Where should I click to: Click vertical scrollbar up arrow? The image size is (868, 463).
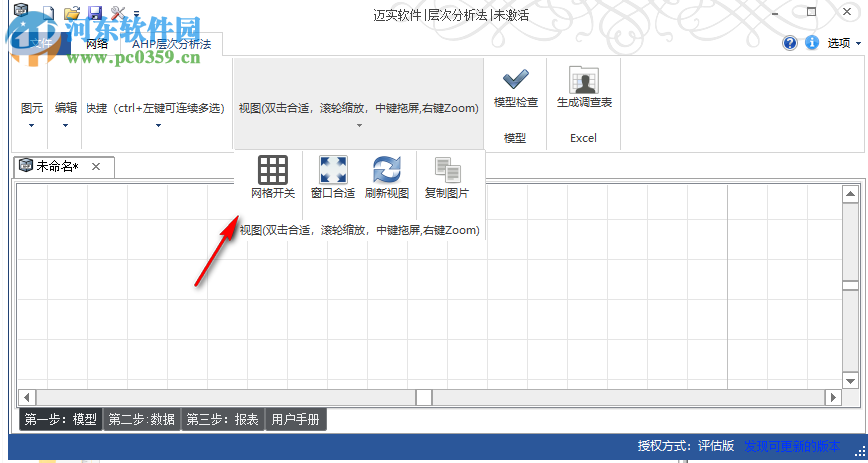[x=850, y=194]
